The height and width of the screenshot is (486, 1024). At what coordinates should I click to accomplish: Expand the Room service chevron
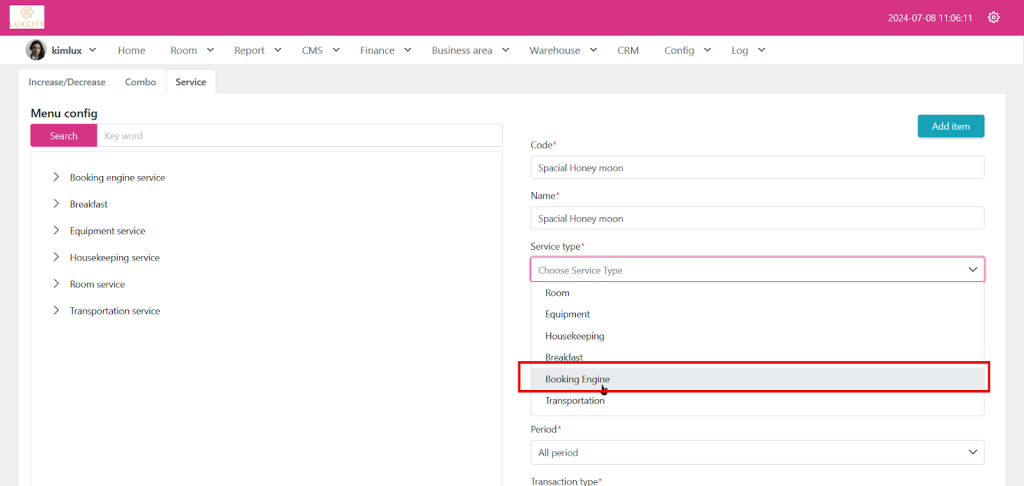(56, 284)
